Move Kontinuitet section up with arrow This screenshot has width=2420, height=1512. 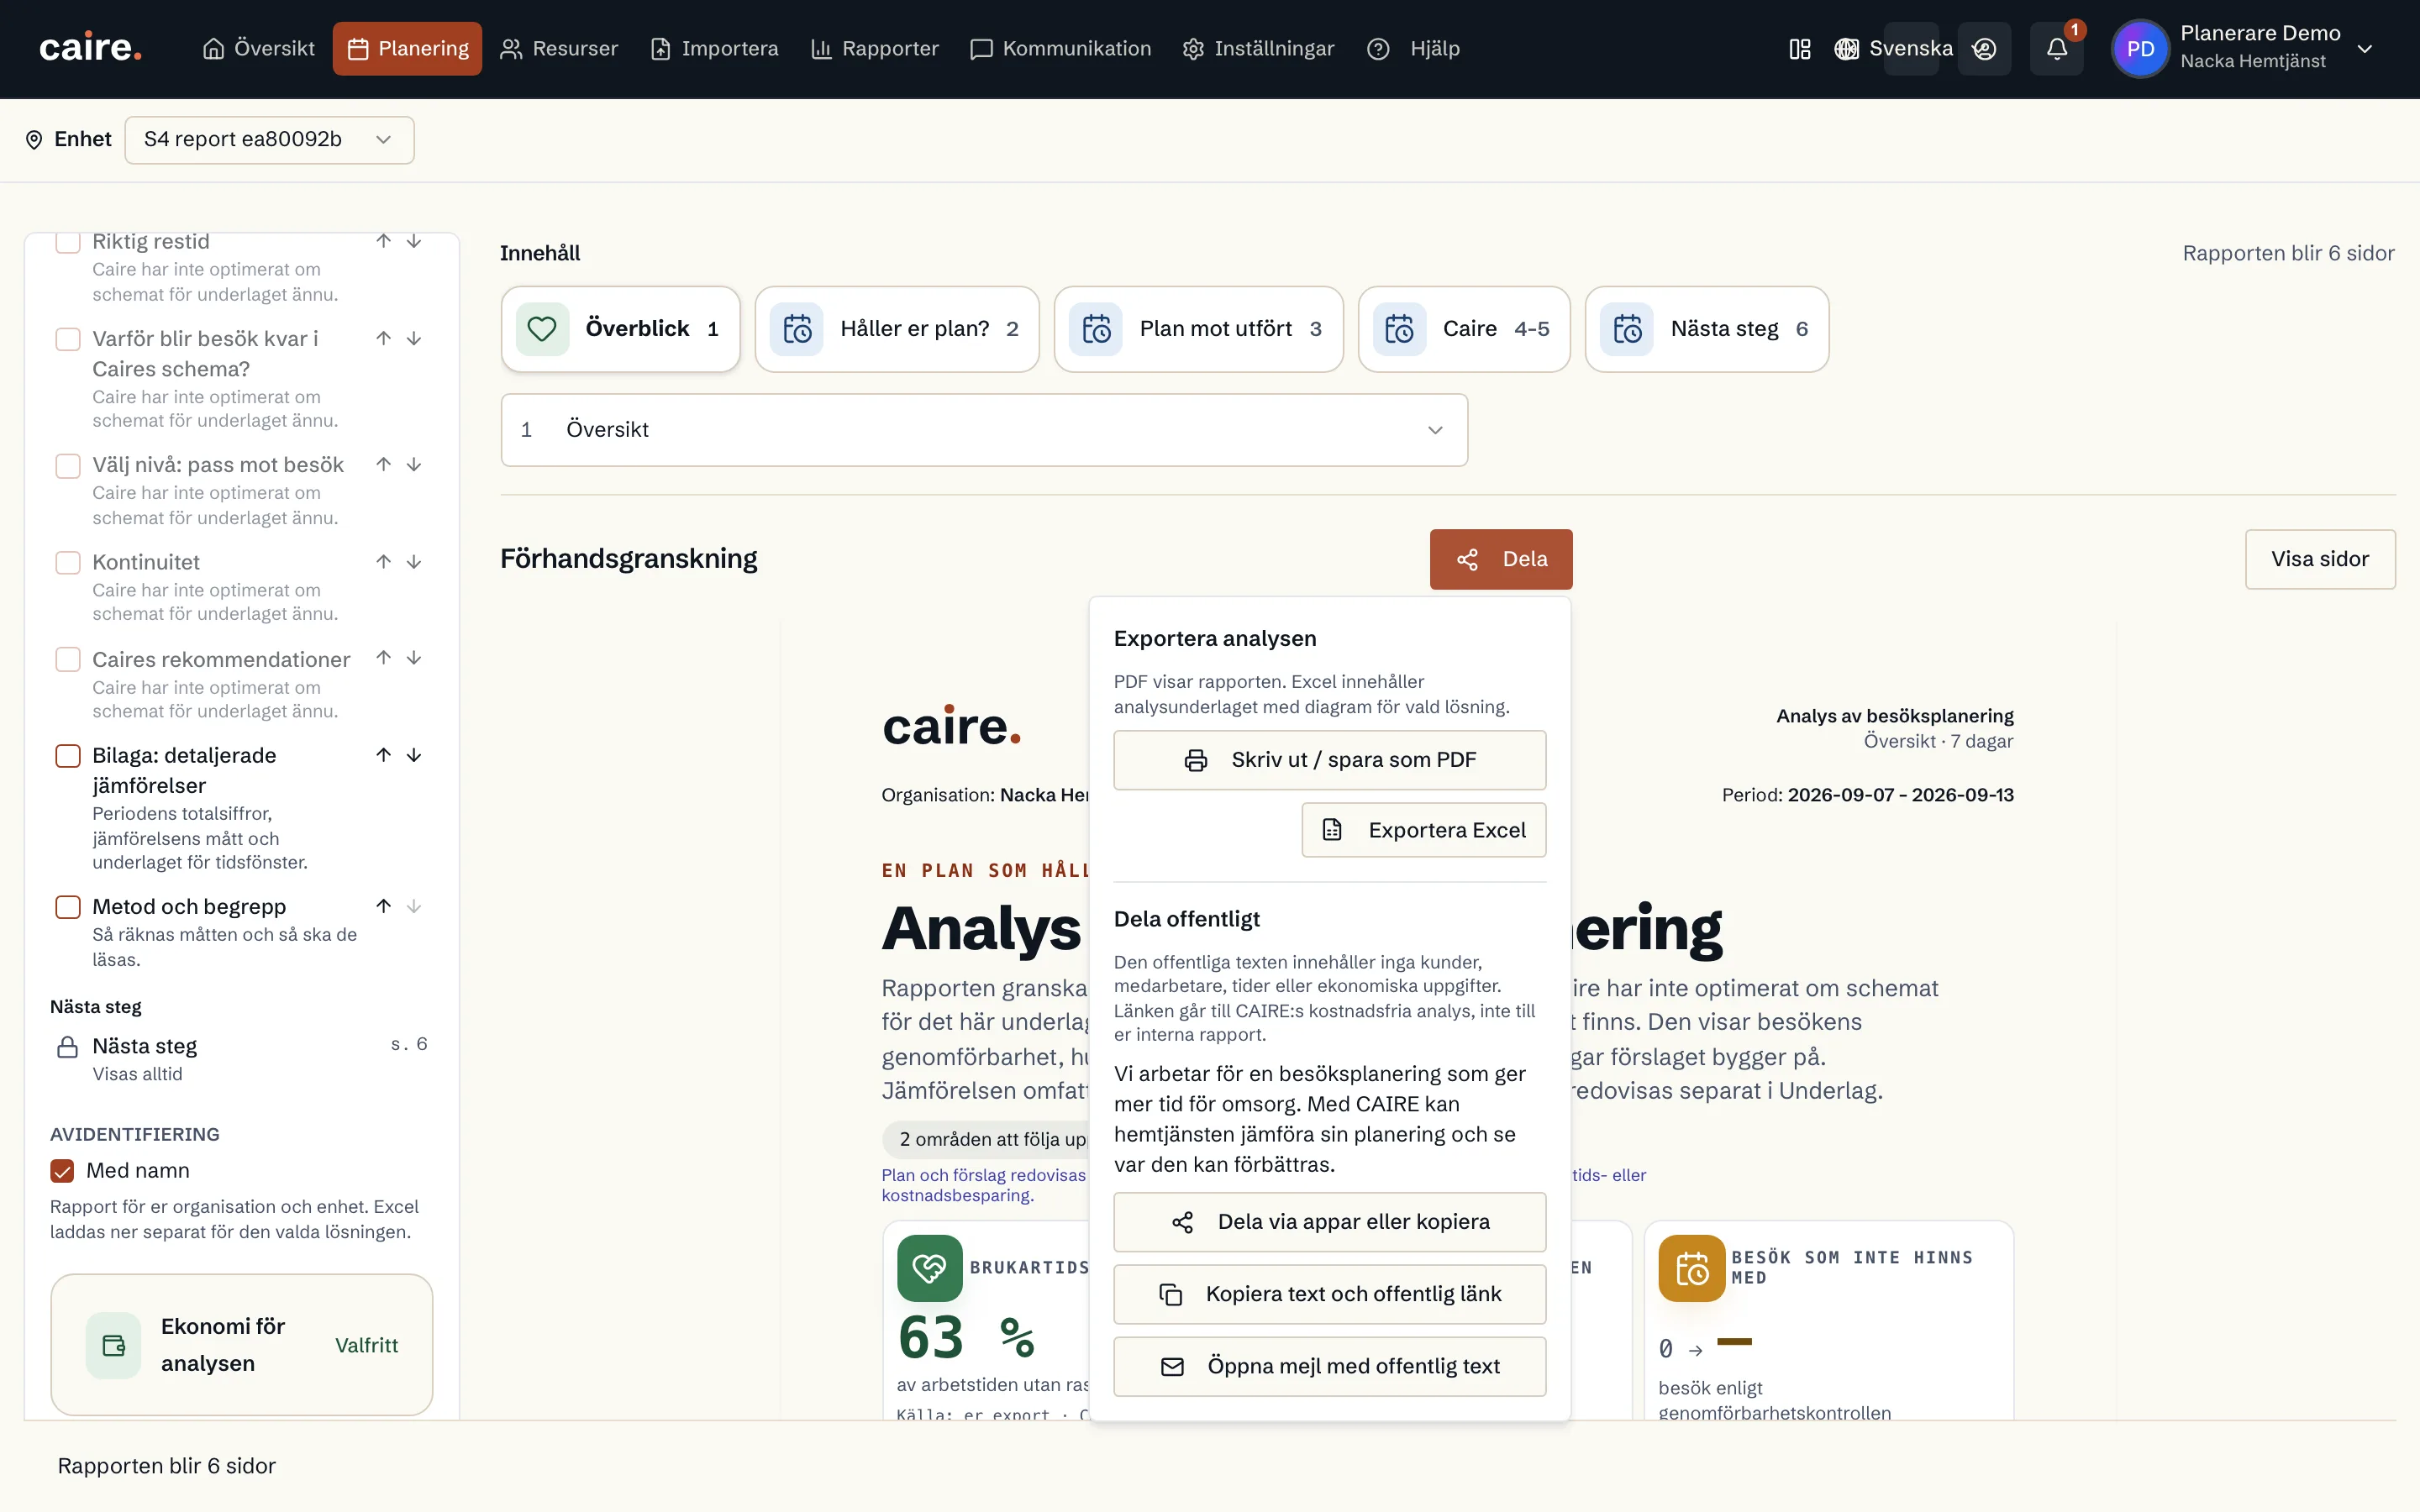click(383, 562)
